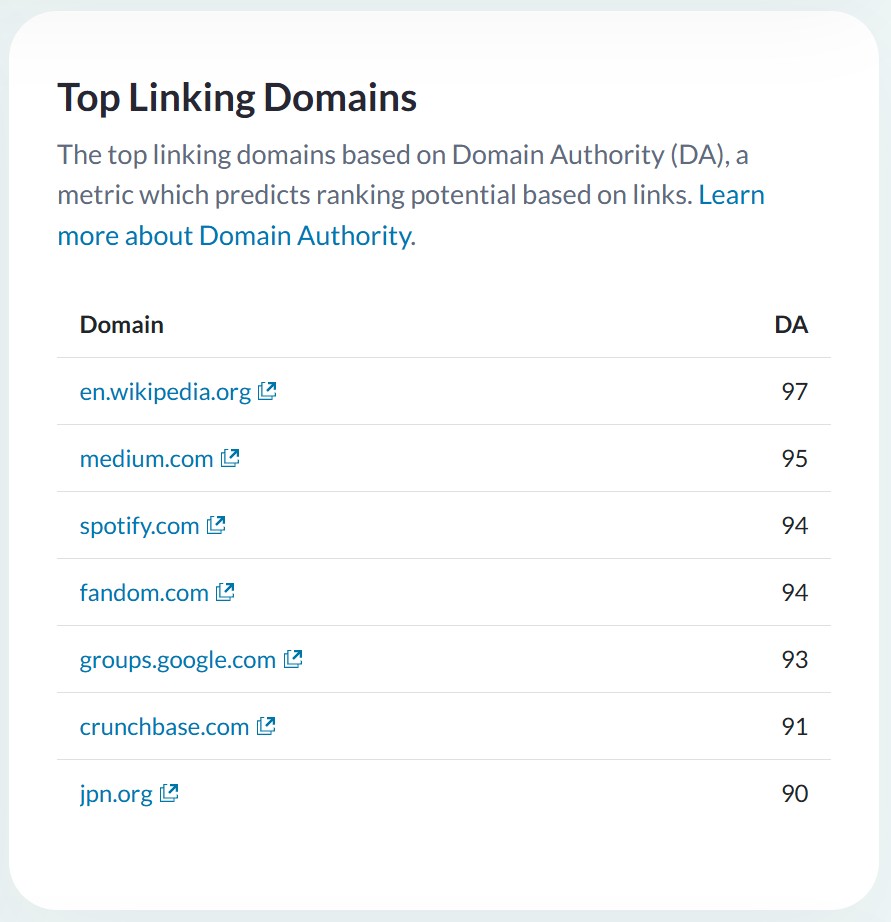Viewport: 891px width, 922px height.
Task: Click the DA column header
Action: pos(791,325)
